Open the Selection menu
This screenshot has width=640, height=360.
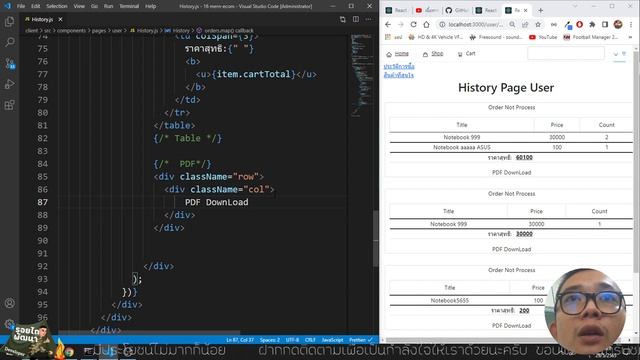click(x=57, y=6)
